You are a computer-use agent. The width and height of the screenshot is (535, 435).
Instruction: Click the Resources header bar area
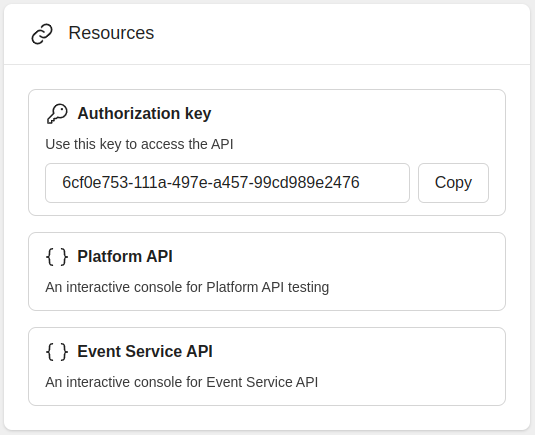tap(267, 34)
